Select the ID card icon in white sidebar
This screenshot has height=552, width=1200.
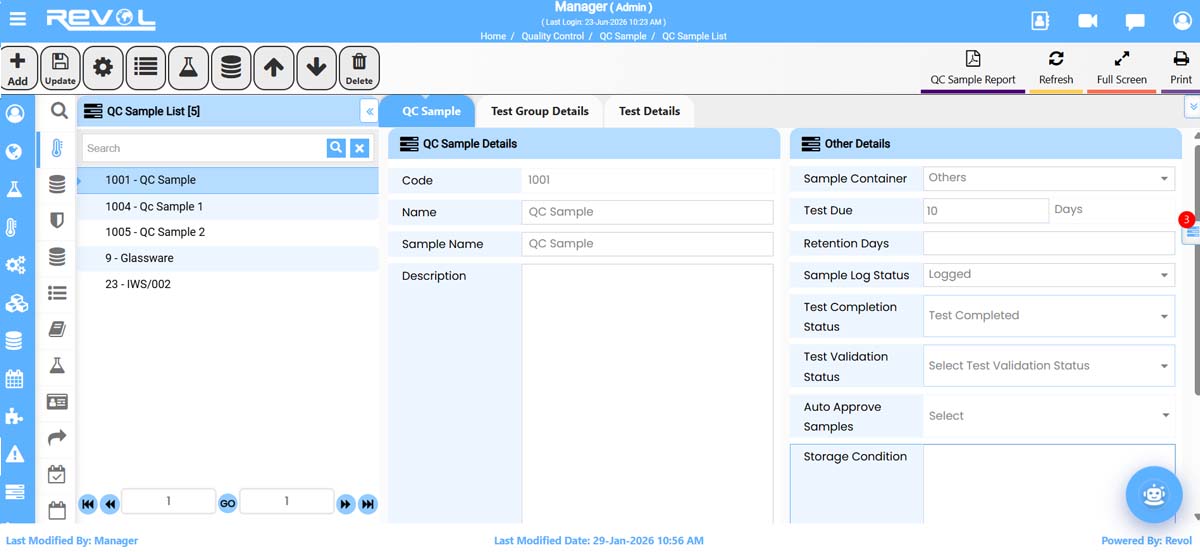pyautogui.click(x=57, y=402)
